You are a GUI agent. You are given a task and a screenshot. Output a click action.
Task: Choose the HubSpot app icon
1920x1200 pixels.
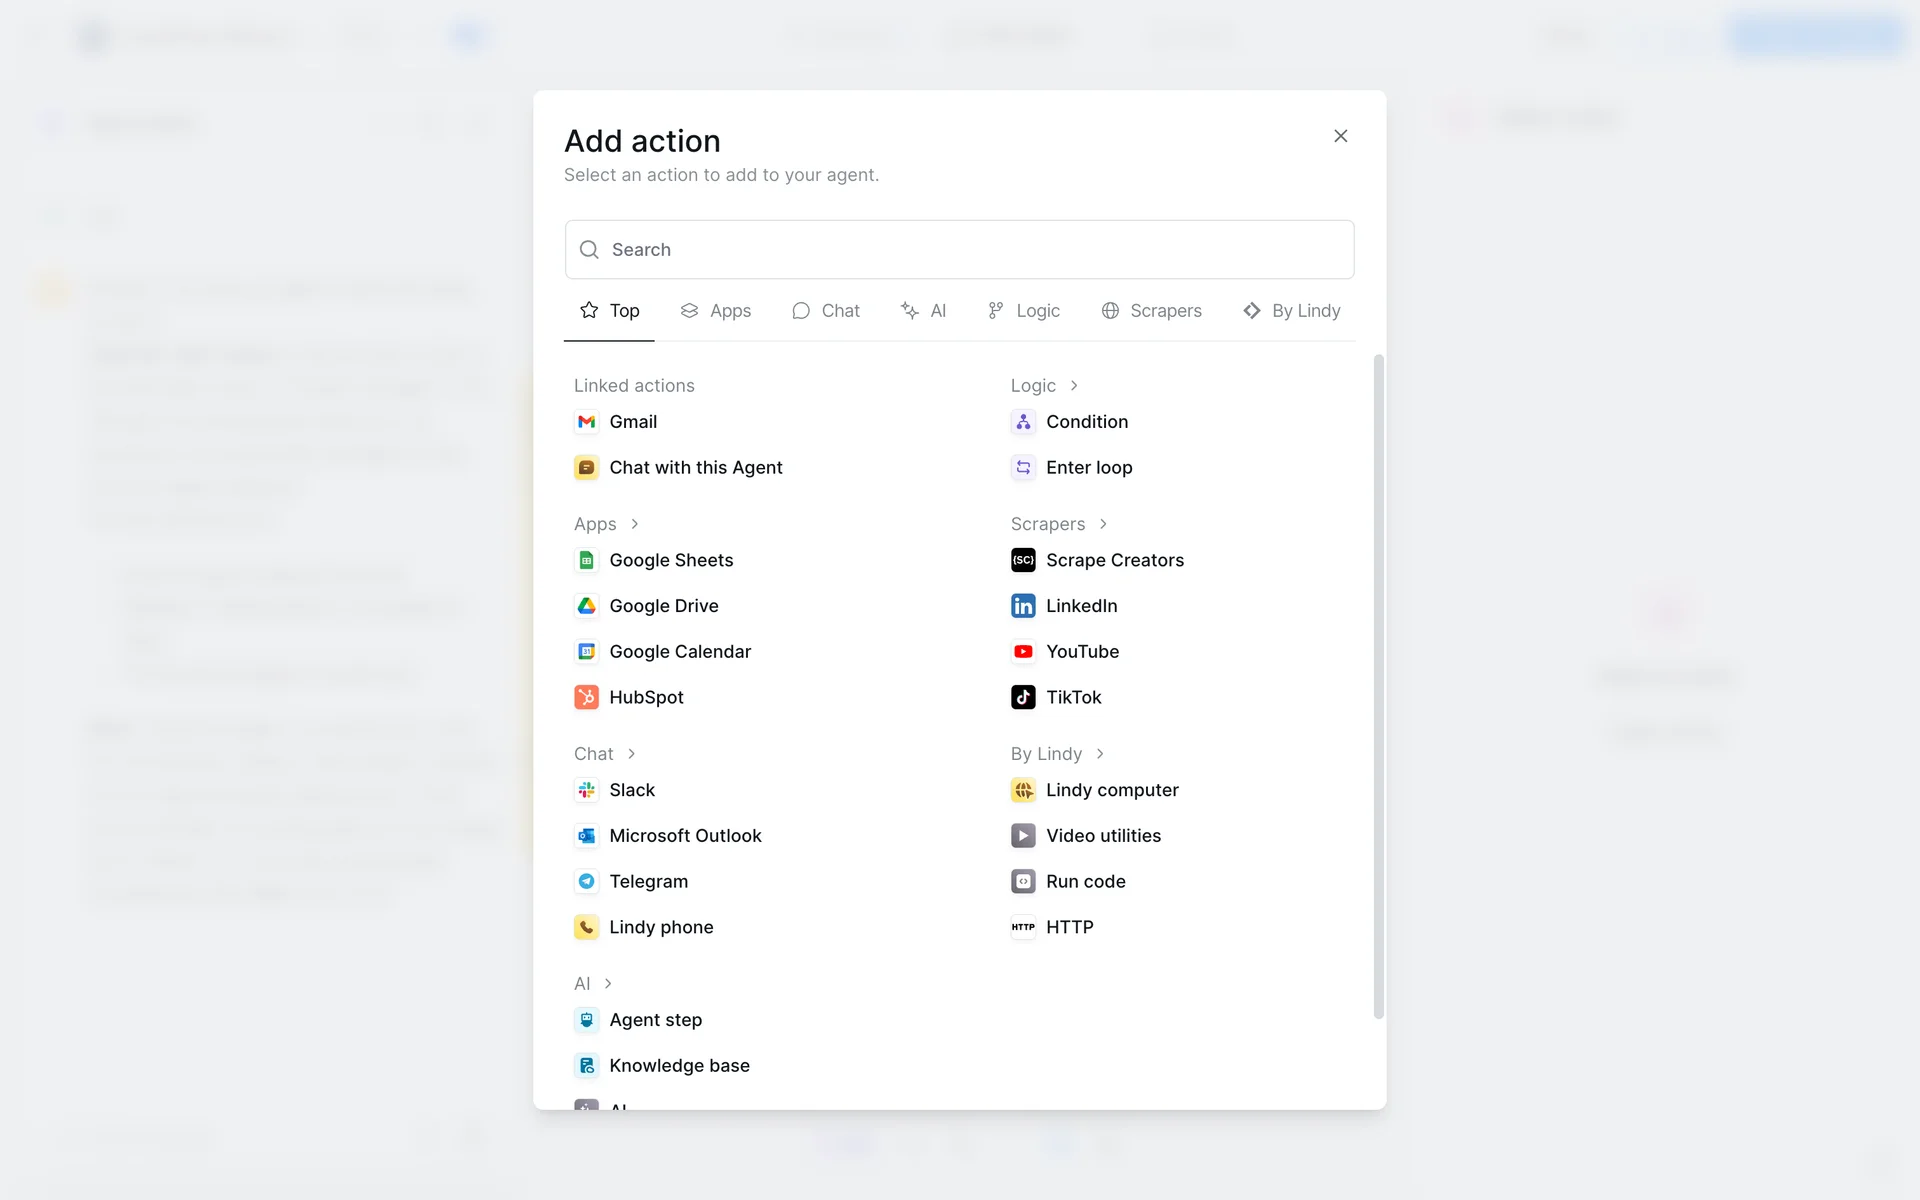point(586,697)
